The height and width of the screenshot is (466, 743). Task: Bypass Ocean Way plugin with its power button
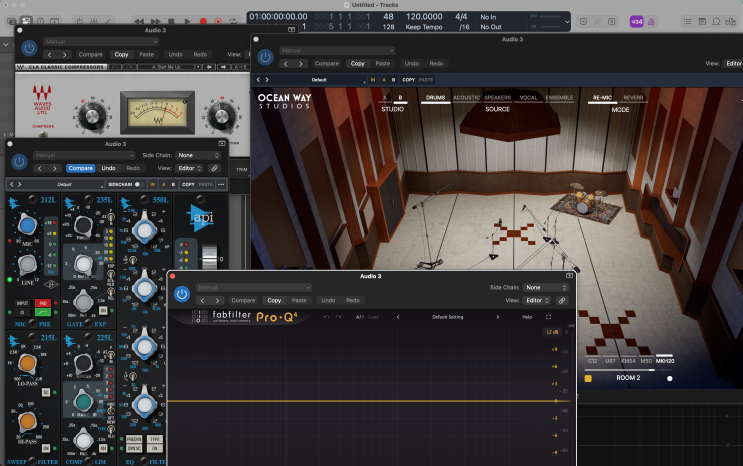click(265, 57)
